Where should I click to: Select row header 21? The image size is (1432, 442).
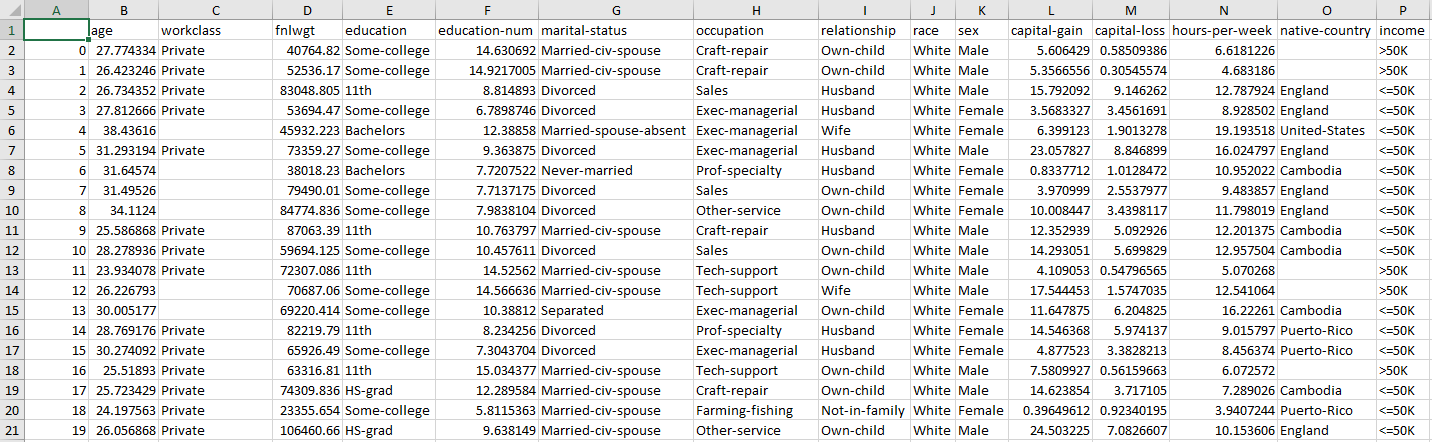point(11,430)
